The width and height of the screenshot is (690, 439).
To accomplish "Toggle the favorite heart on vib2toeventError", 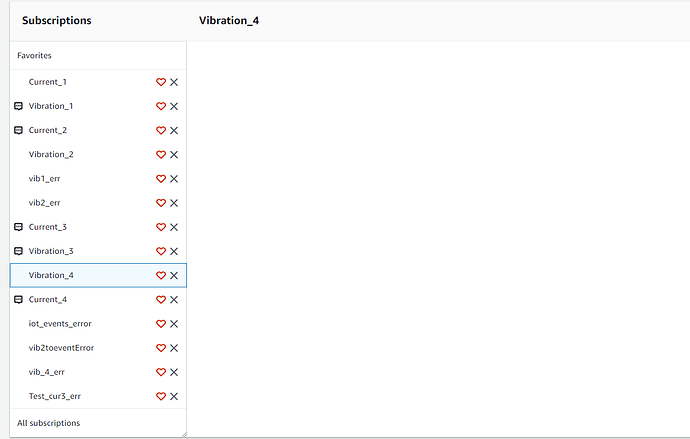I will click(x=161, y=348).
